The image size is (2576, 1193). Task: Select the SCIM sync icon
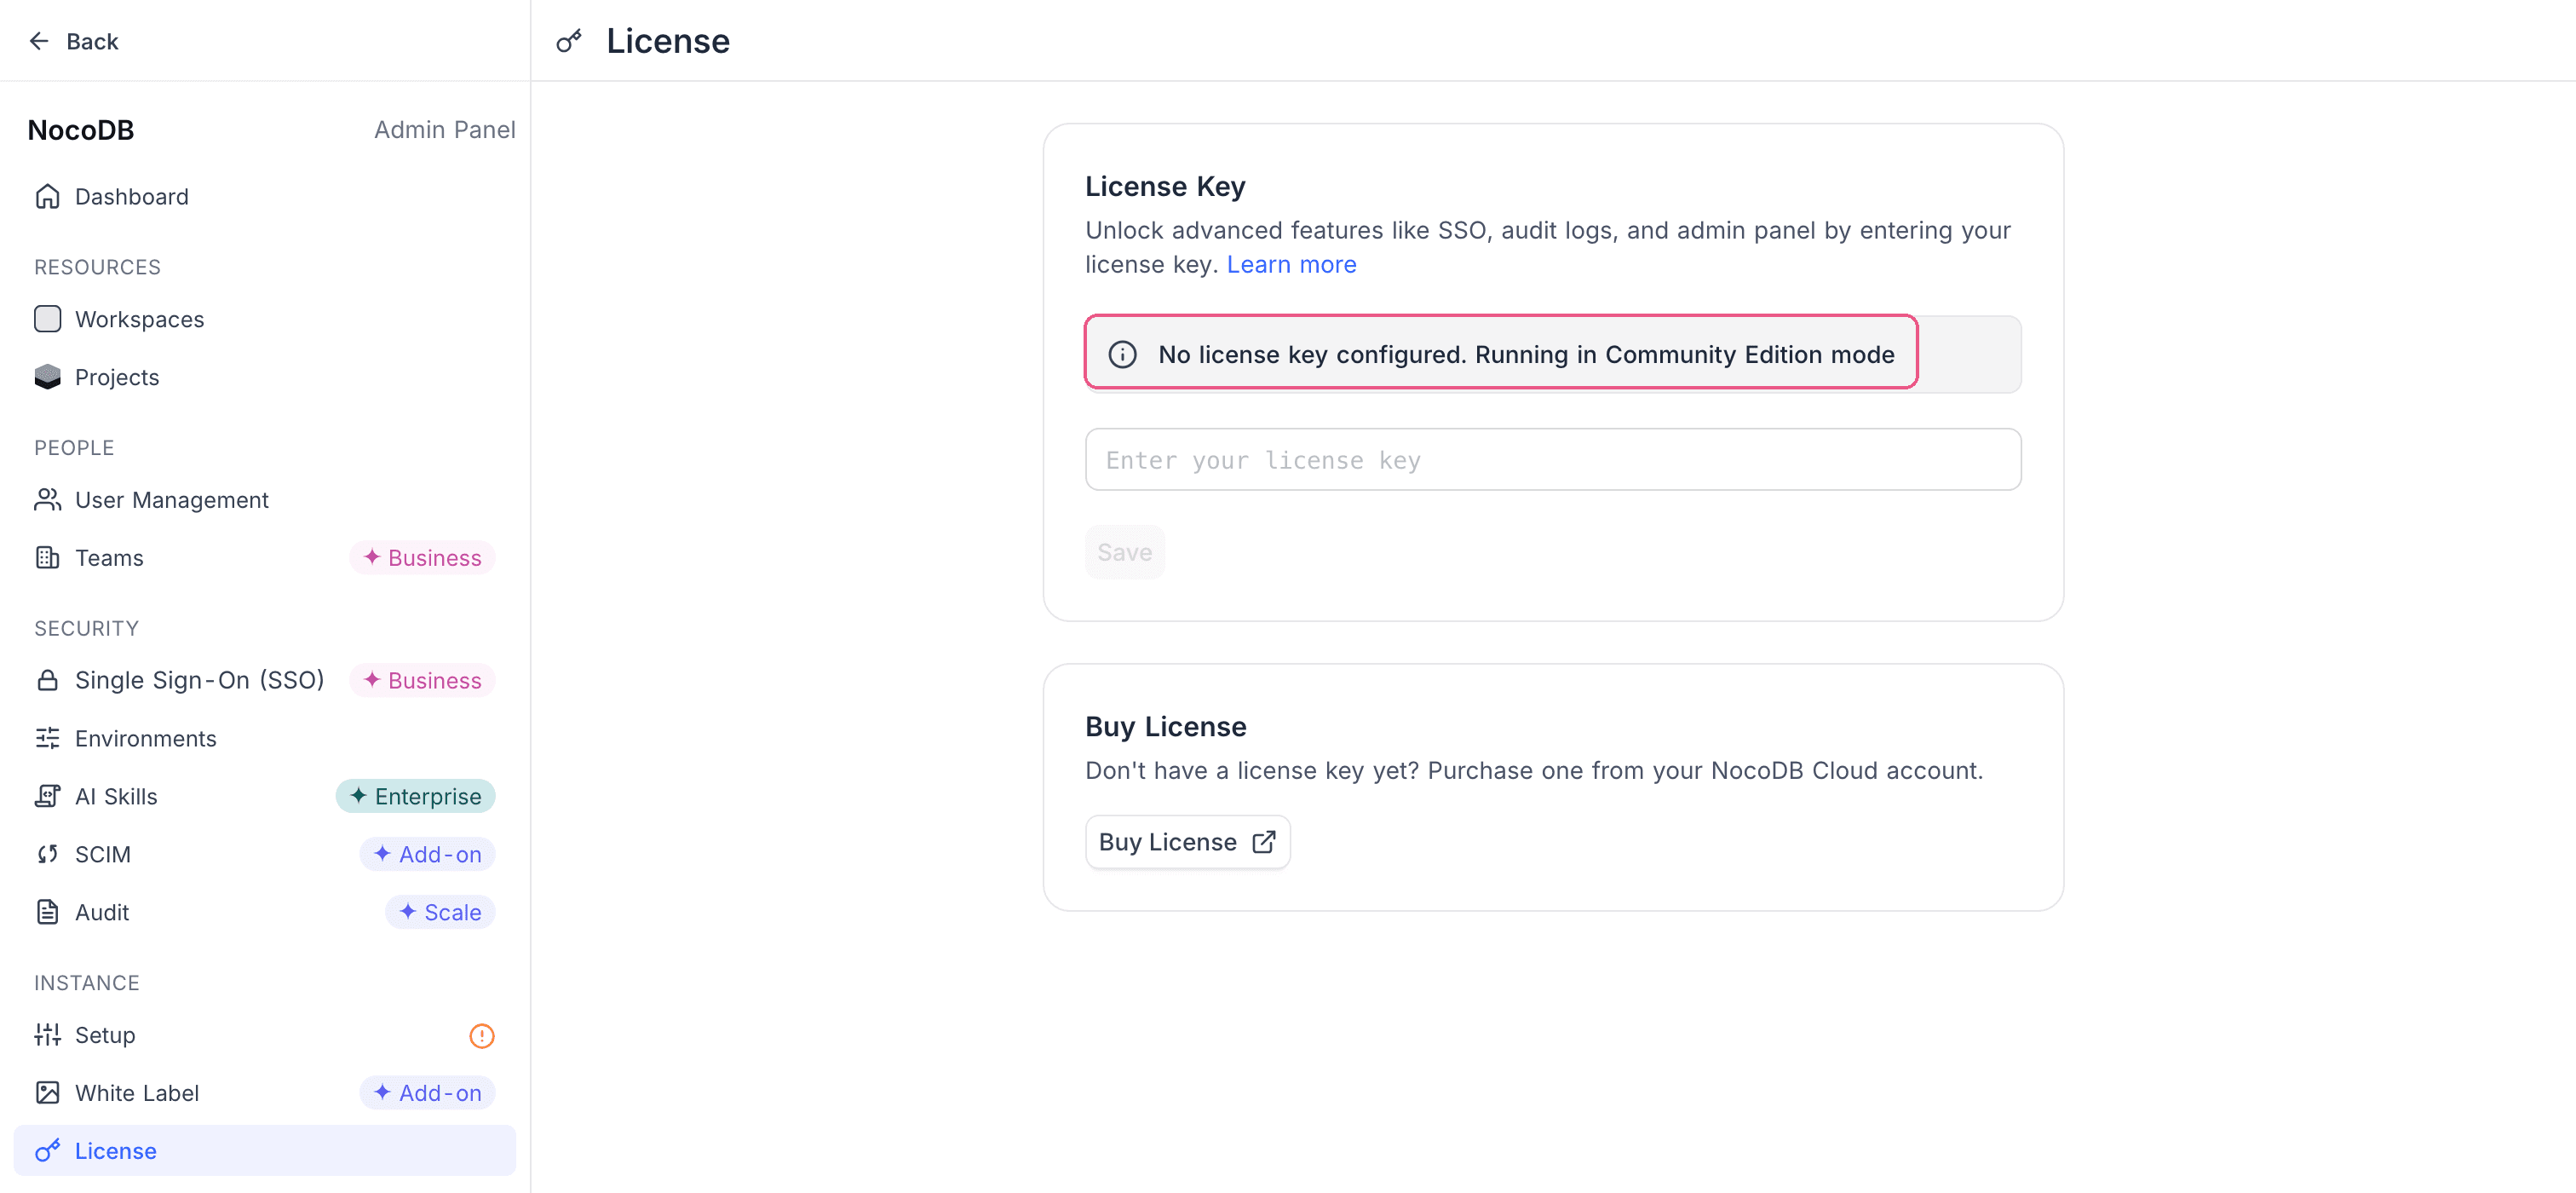tap(47, 854)
